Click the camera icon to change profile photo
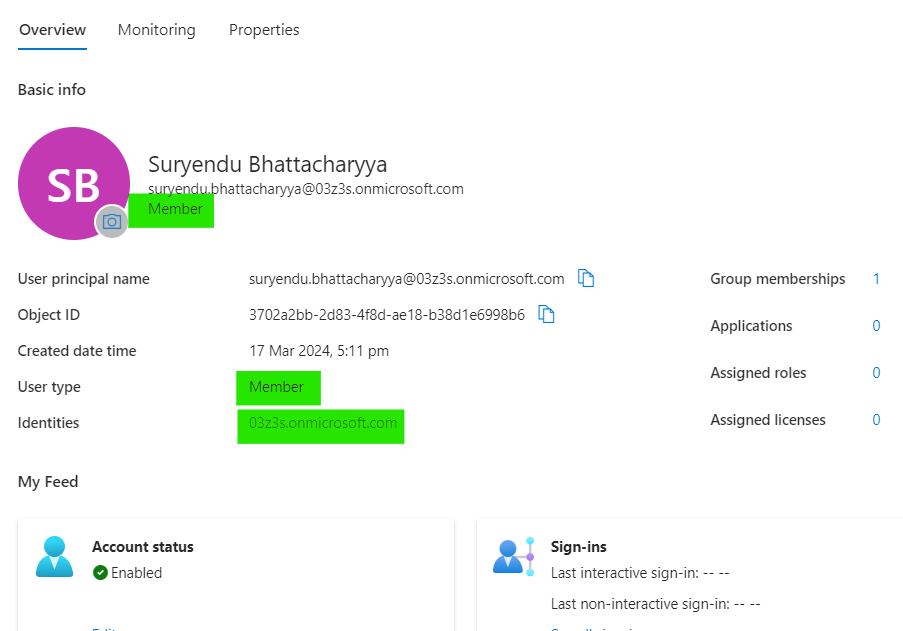 [x=112, y=223]
